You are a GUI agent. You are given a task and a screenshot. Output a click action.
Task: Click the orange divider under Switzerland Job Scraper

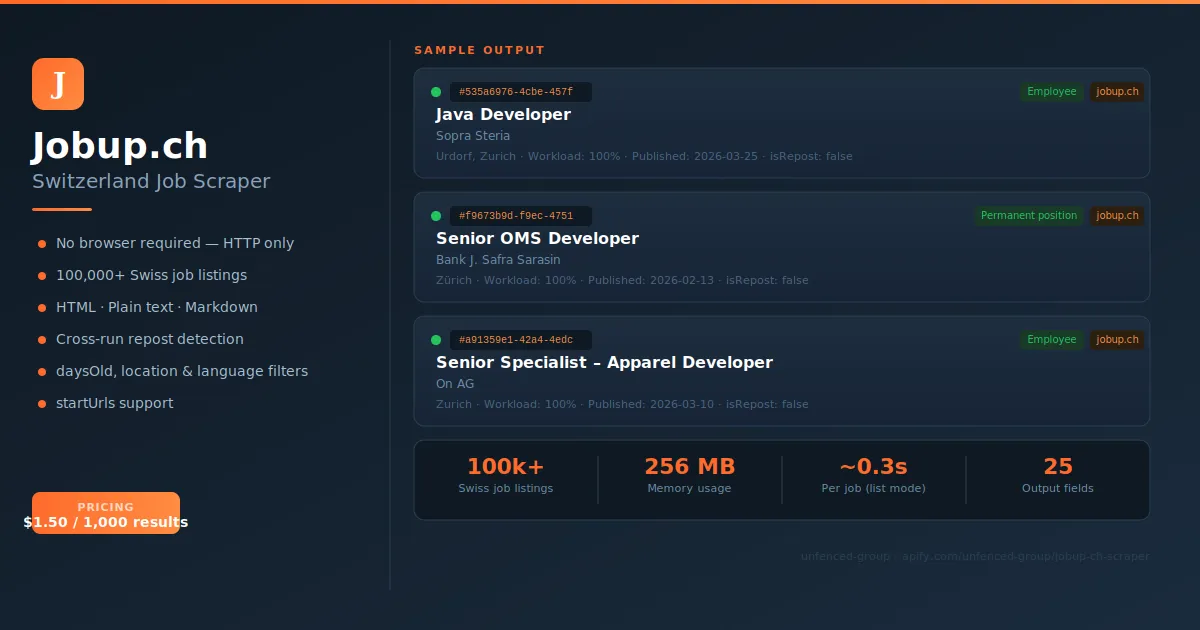pos(61,210)
